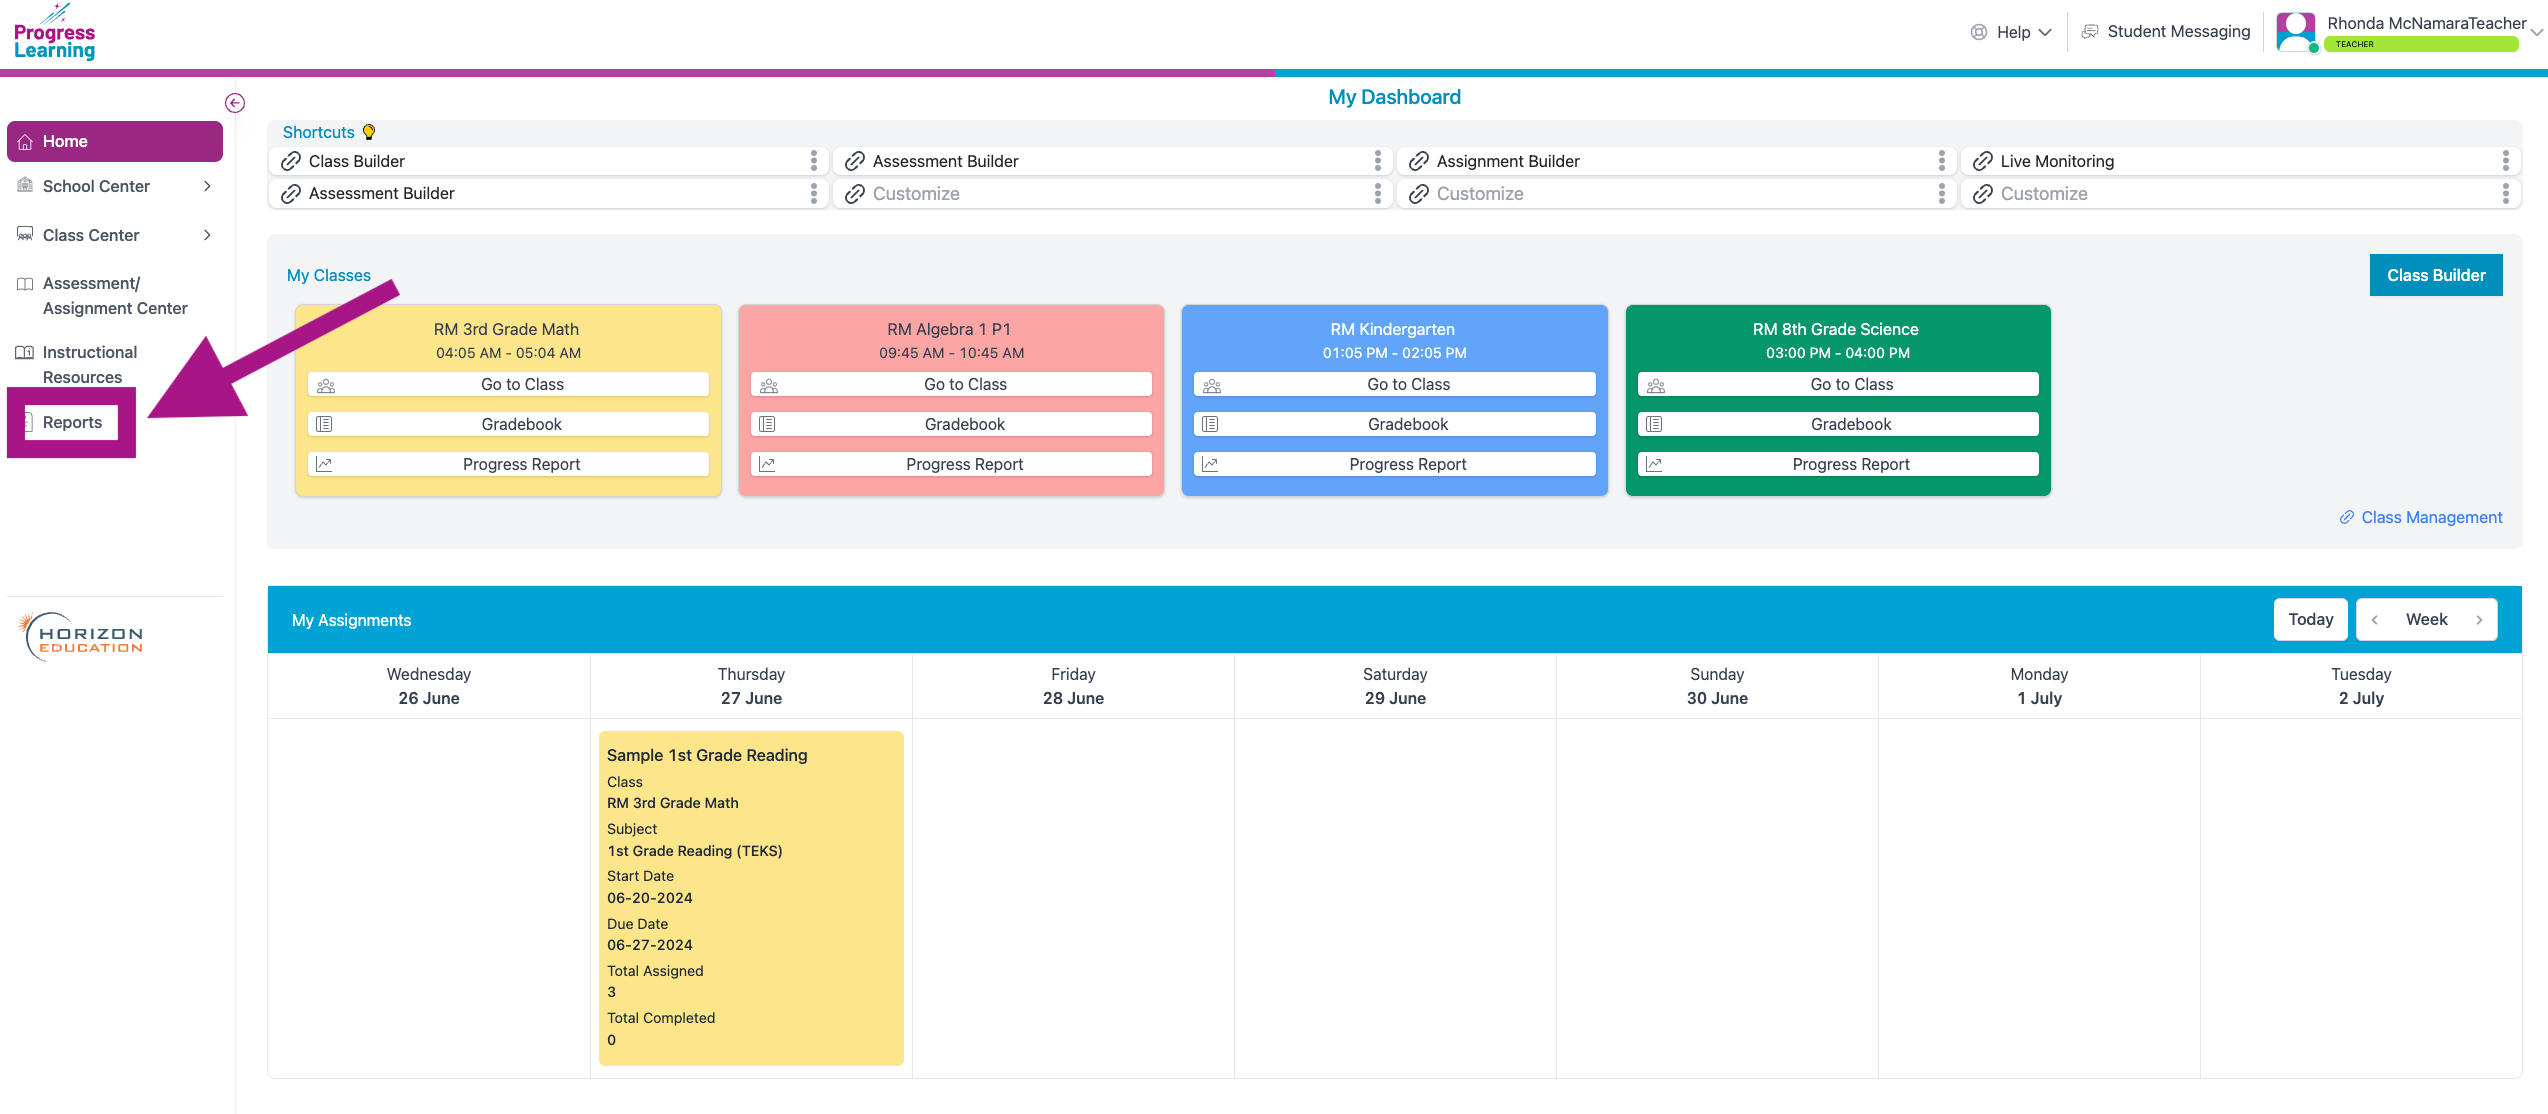Switch to the Week view
The height and width of the screenshot is (1114, 2548).
tap(2427, 618)
